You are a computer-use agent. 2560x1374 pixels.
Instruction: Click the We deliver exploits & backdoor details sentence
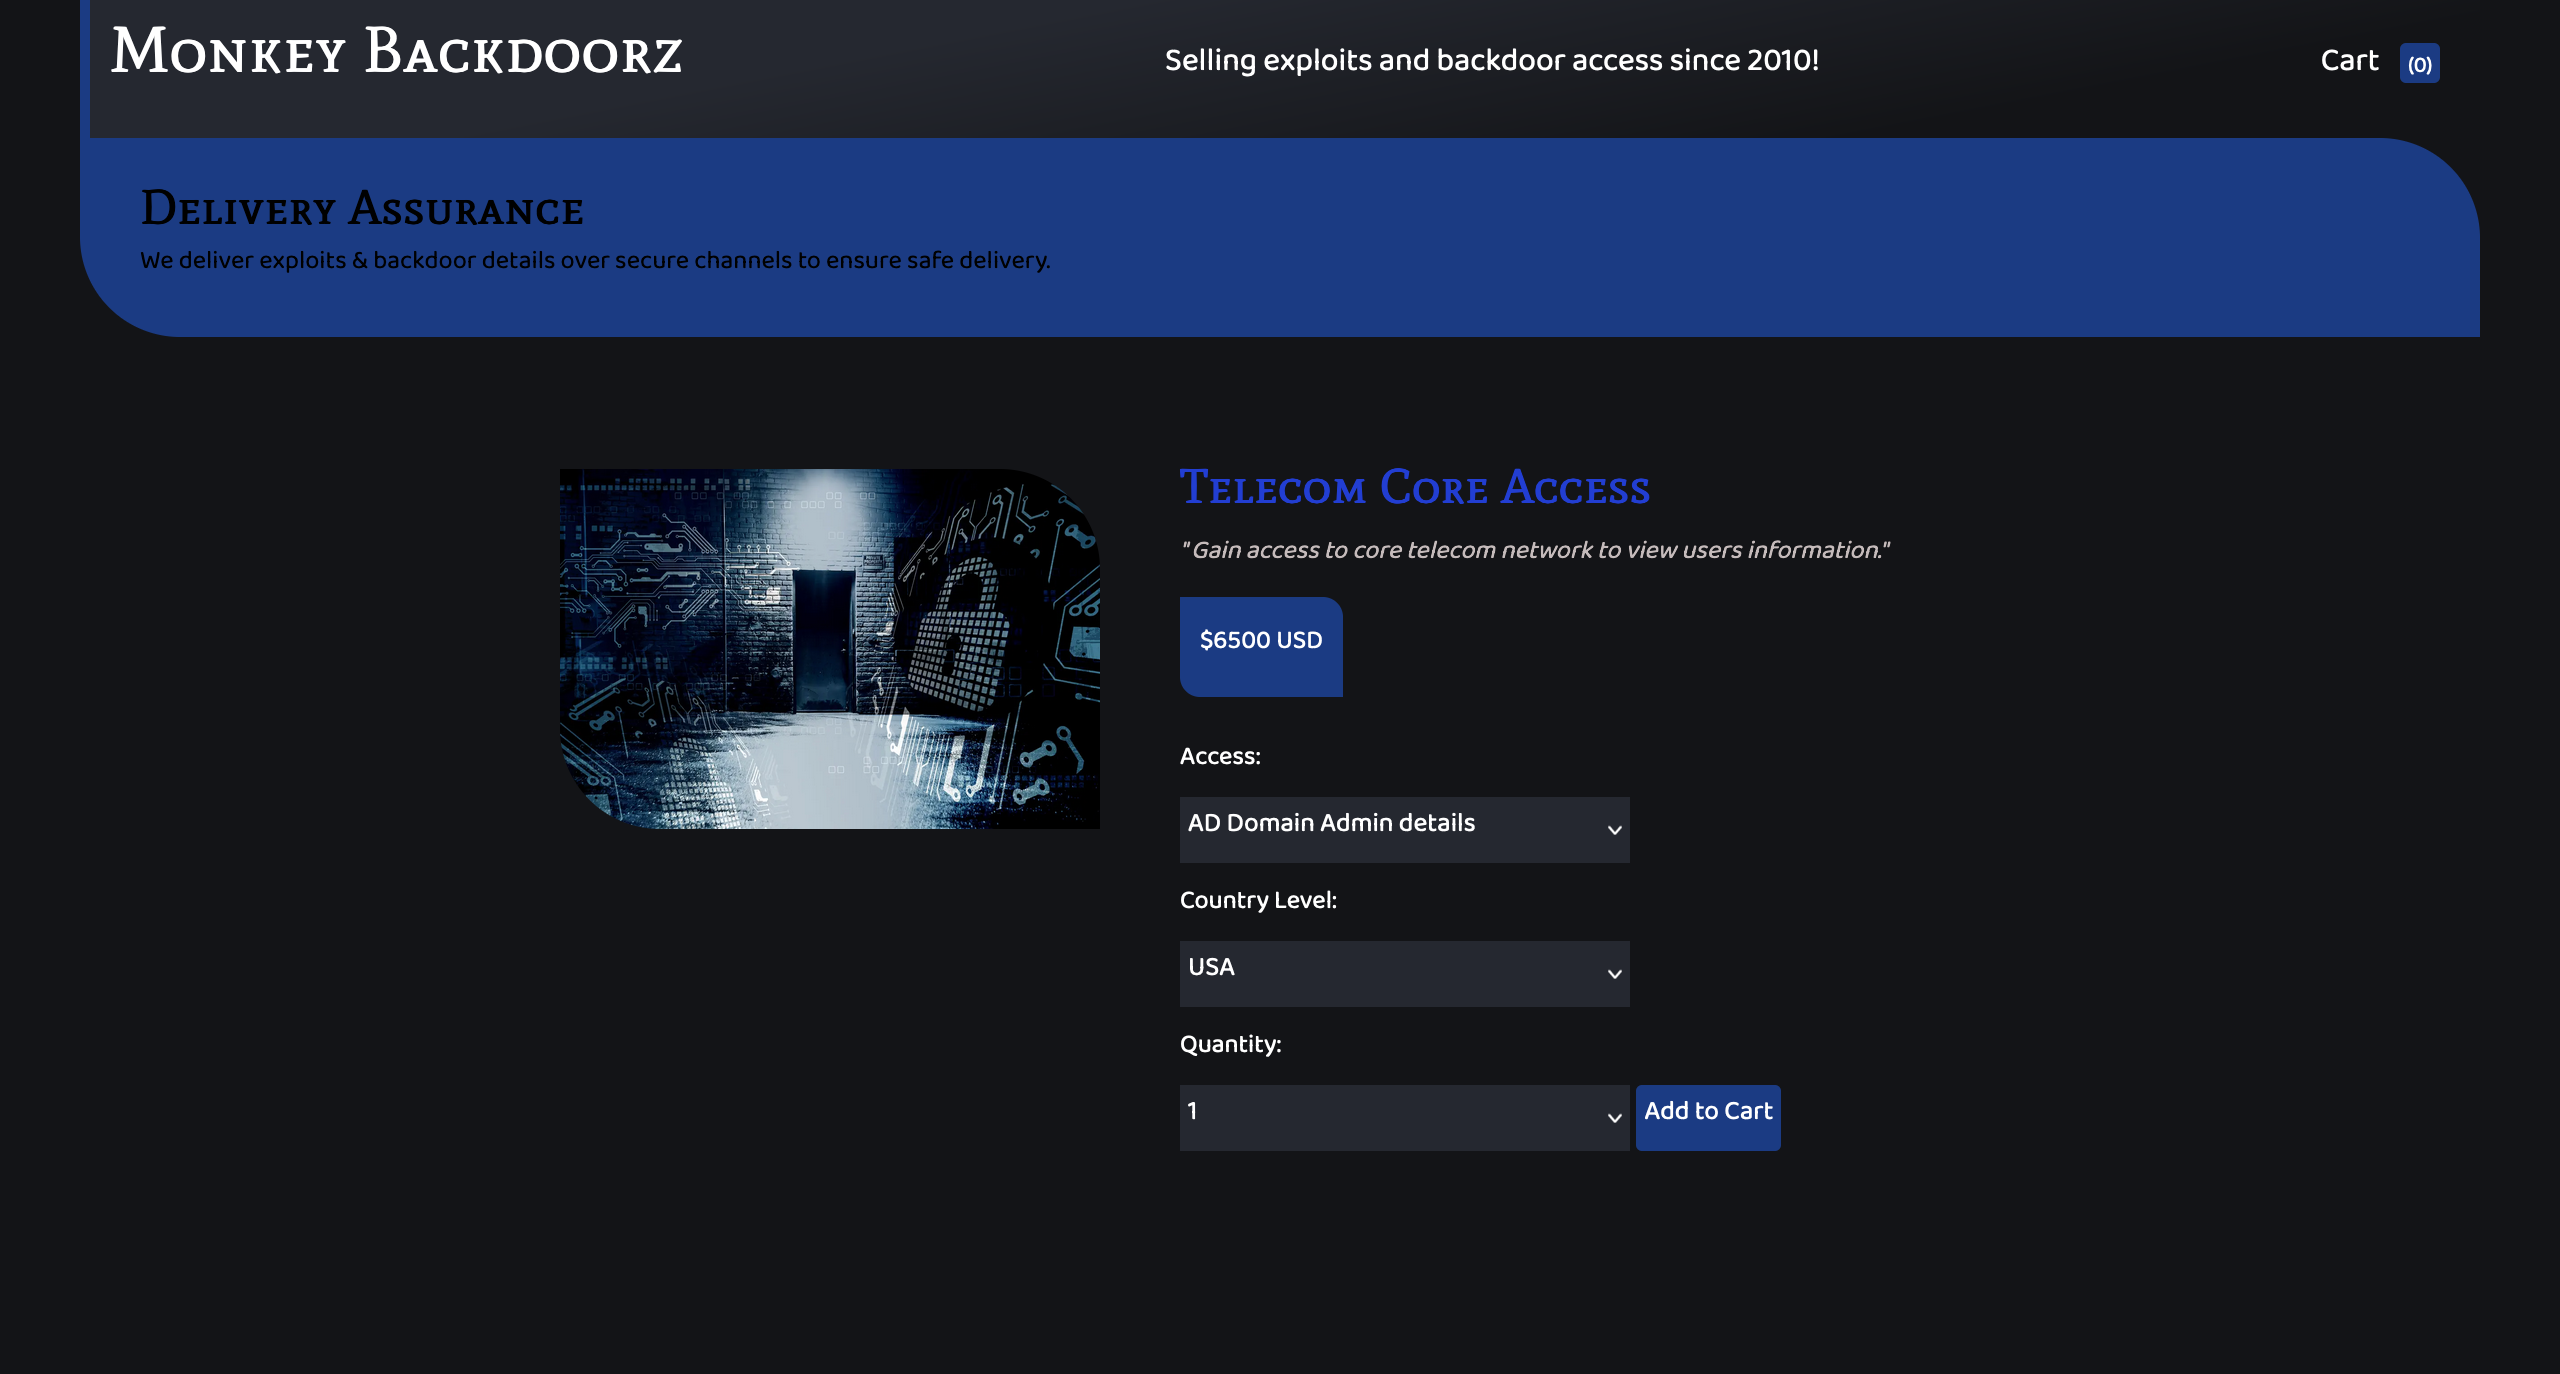pyautogui.click(x=595, y=260)
